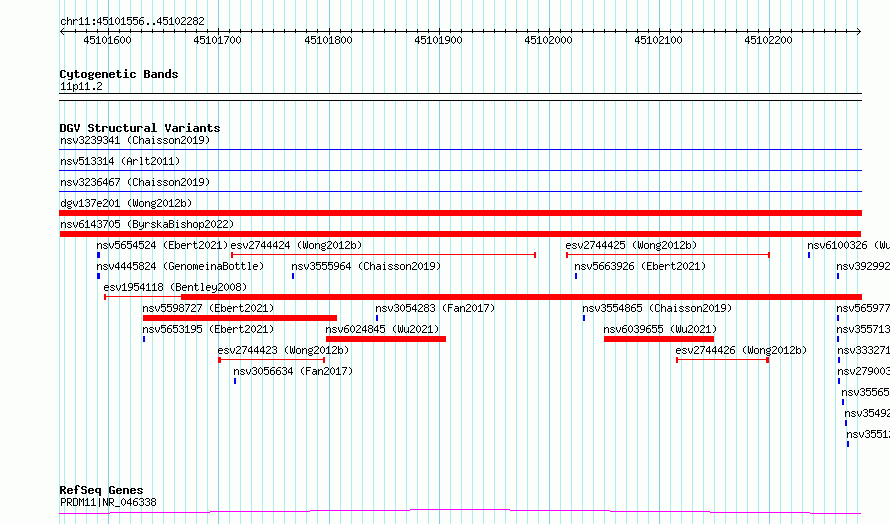This screenshot has width=890, height=524.
Task: Select the blue line under nsv513314
Action: tap(460, 171)
